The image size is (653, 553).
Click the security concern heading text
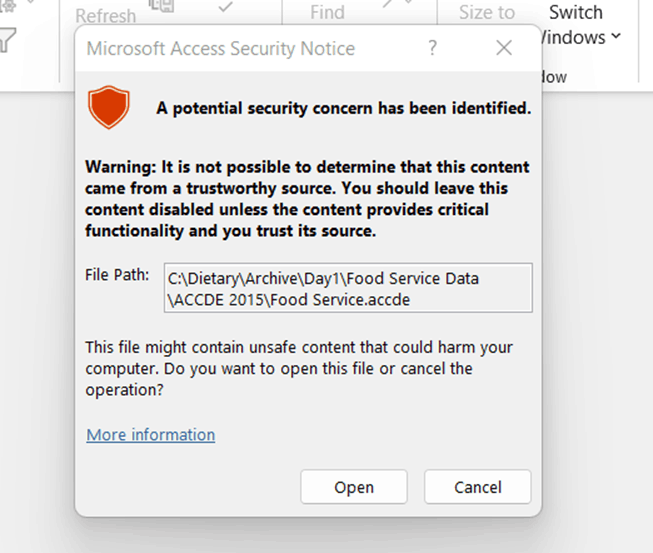(x=343, y=108)
